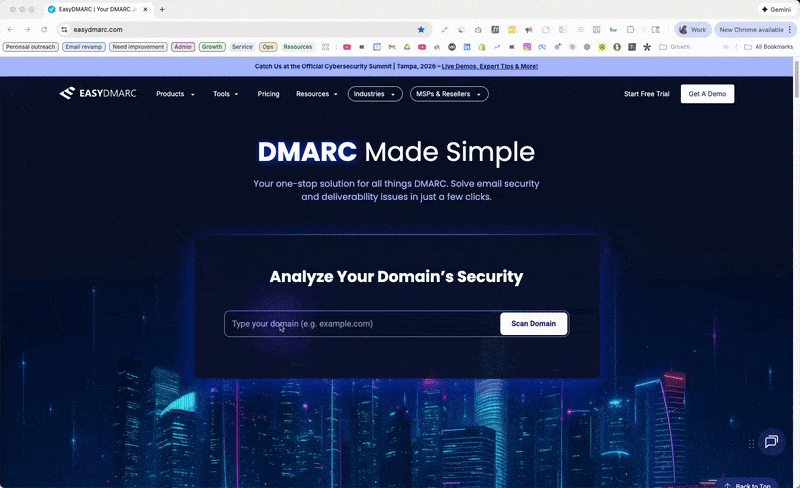This screenshot has height=488, width=800.
Task: Open the Ops tab group
Action: [268, 47]
